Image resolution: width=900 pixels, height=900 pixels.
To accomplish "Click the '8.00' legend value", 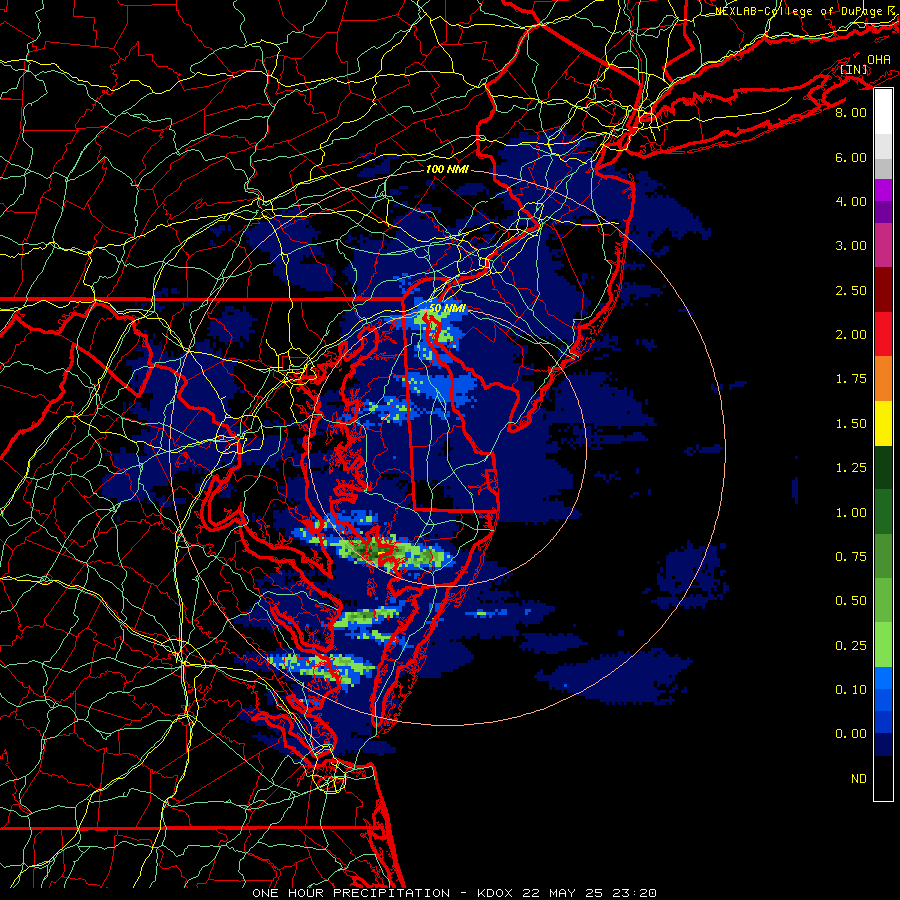I will pyautogui.click(x=851, y=112).
